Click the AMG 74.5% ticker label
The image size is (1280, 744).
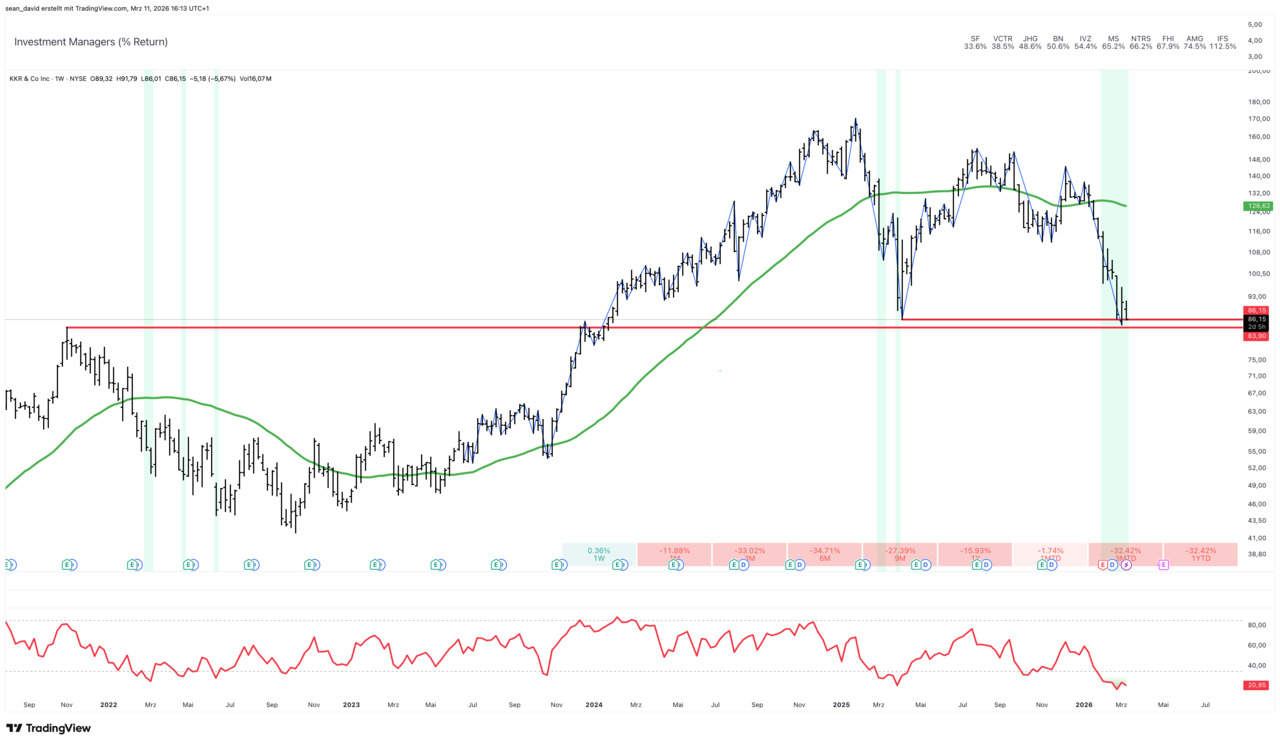click(1194, 42)
